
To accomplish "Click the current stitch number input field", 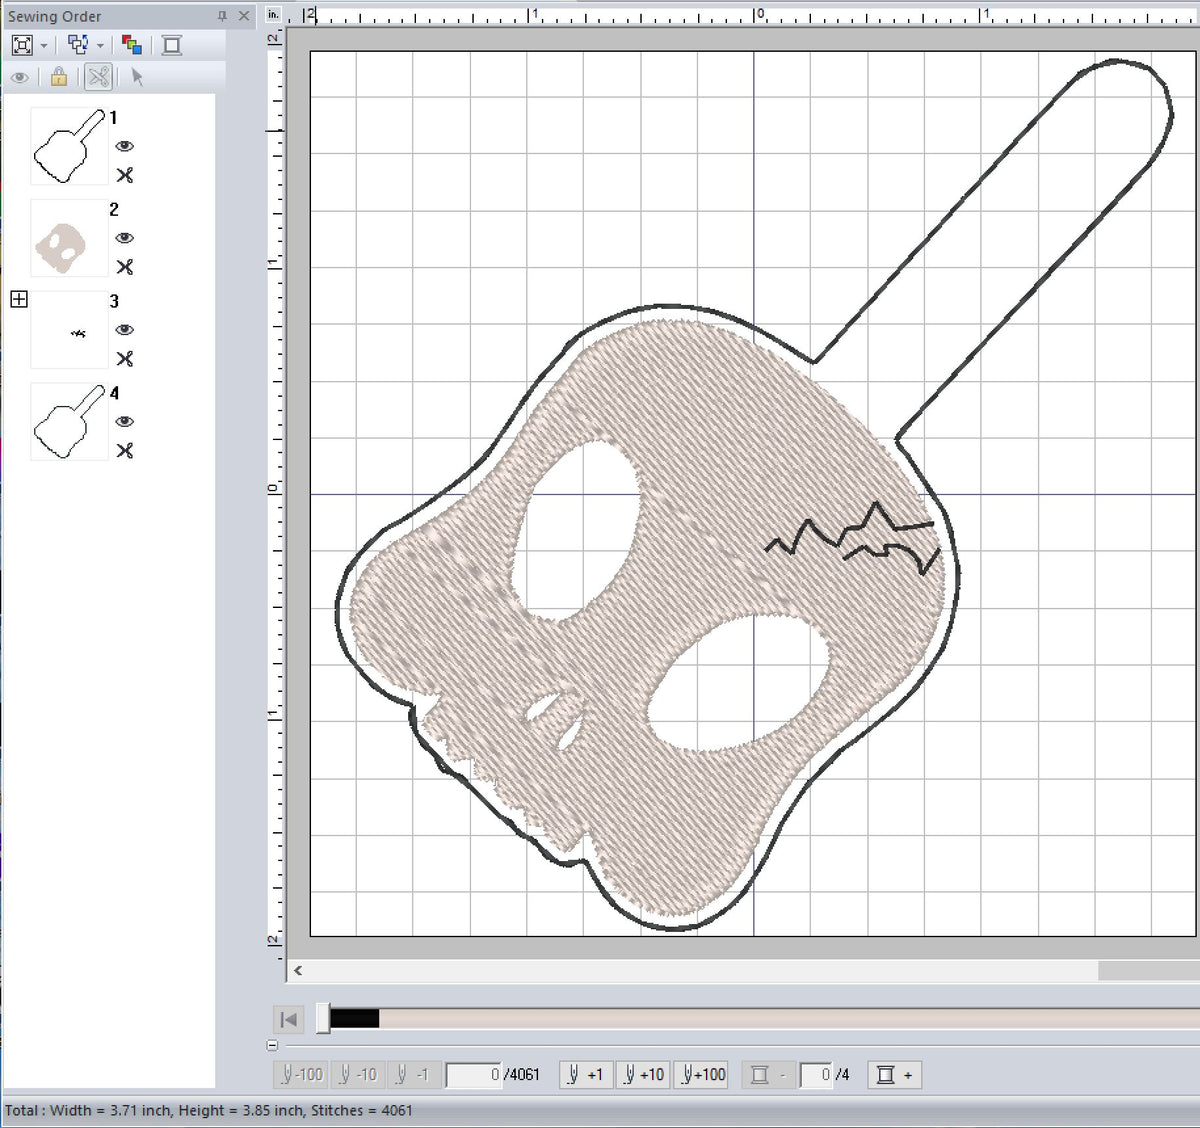I will [474, 1075].
